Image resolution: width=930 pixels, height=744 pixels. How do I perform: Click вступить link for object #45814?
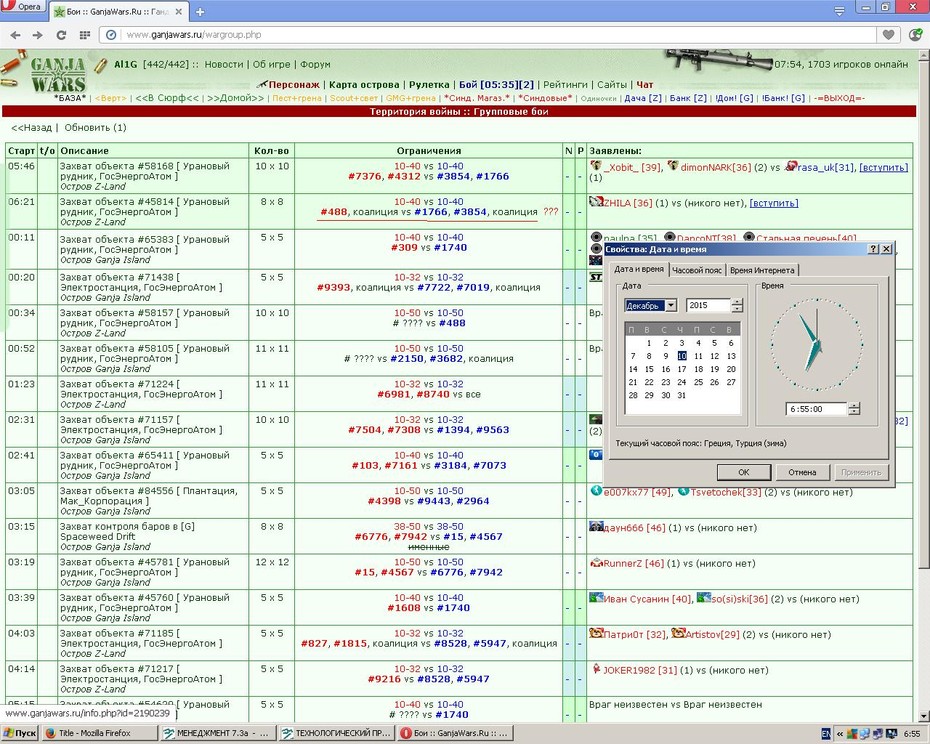(774, 203)
